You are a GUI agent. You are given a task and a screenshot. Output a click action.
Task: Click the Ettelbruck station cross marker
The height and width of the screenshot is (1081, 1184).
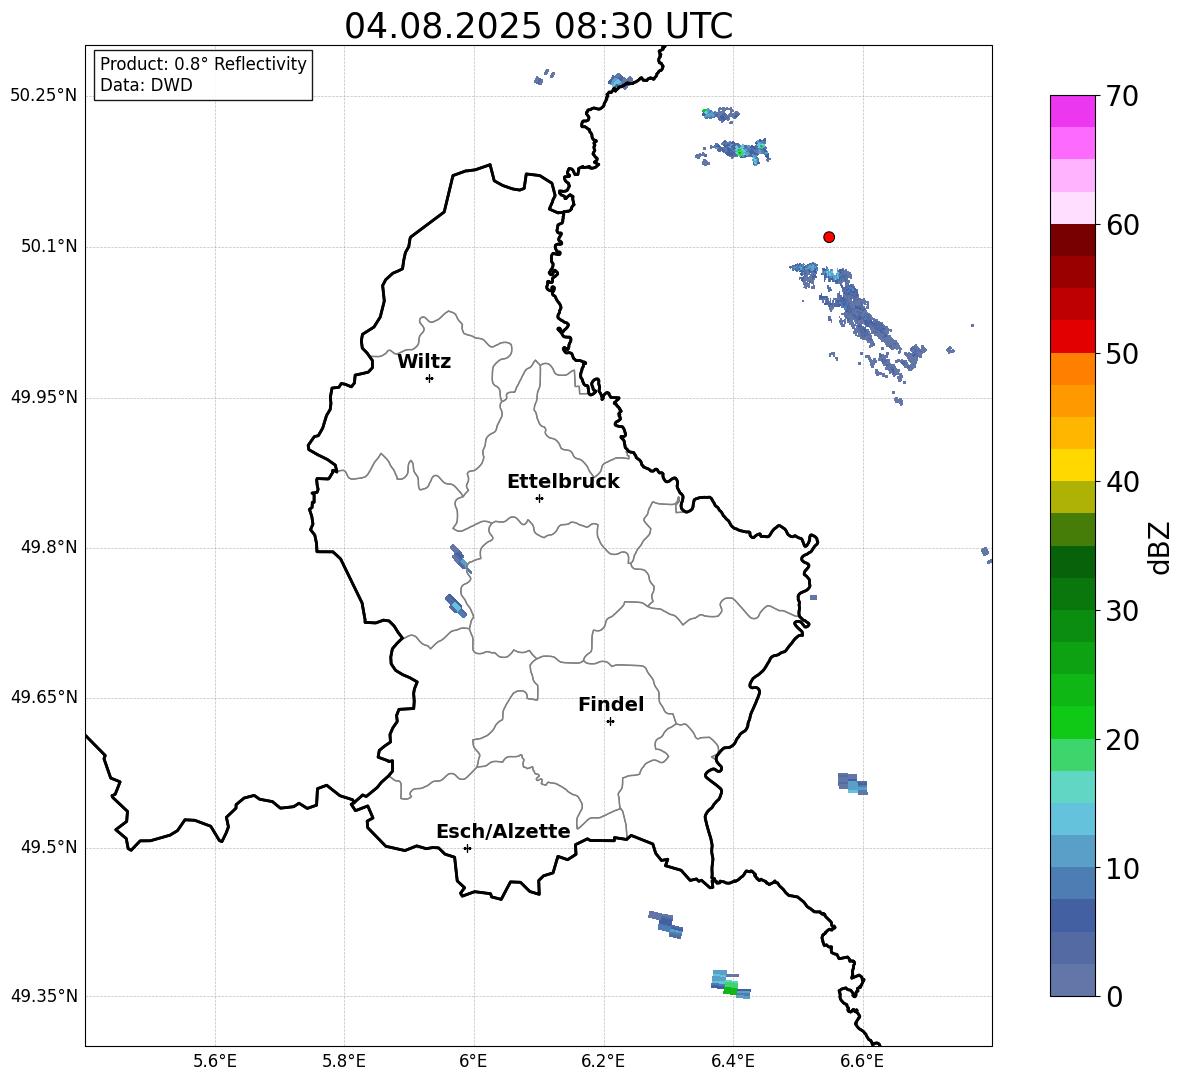pos(539,498)
